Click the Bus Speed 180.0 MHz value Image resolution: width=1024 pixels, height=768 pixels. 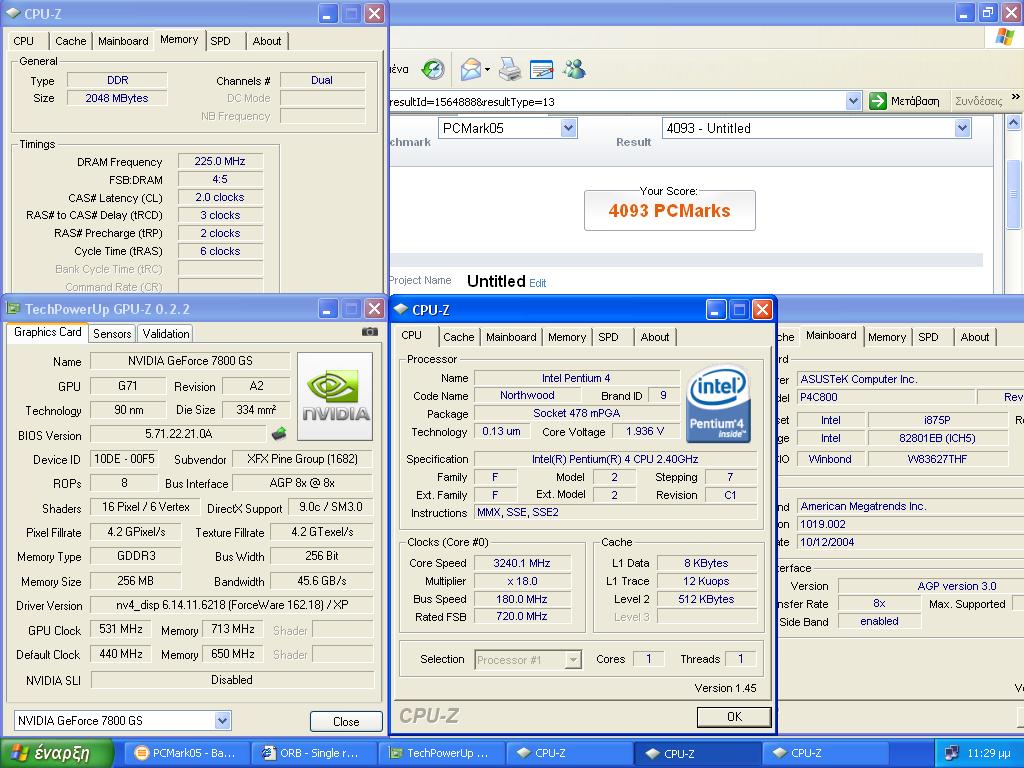coord(522,599)
